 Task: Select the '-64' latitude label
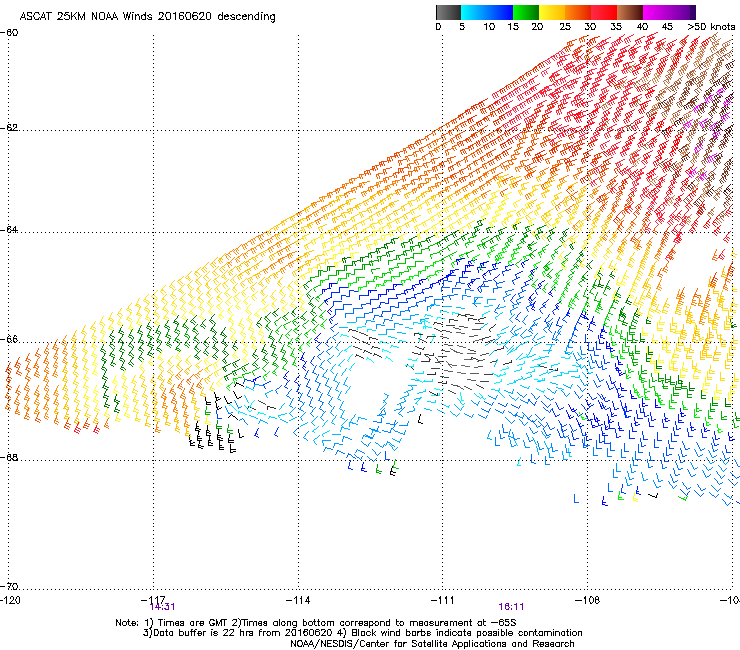9,229
